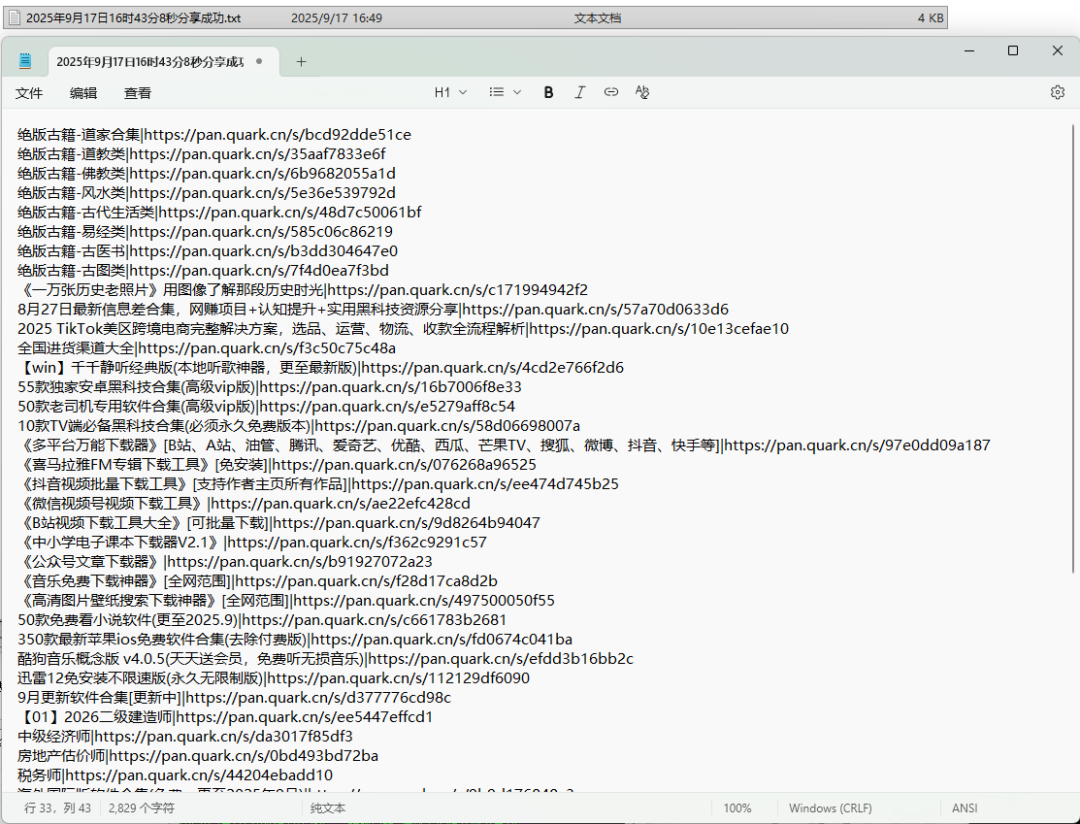
Task: Click the clear formatting icon
Action: [x=642, y=92]
